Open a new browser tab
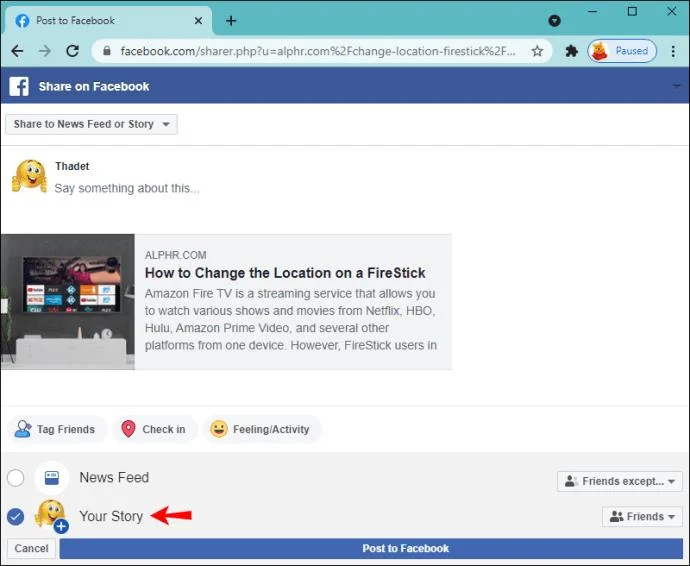 pyautogui.click(x=231, y=21)
